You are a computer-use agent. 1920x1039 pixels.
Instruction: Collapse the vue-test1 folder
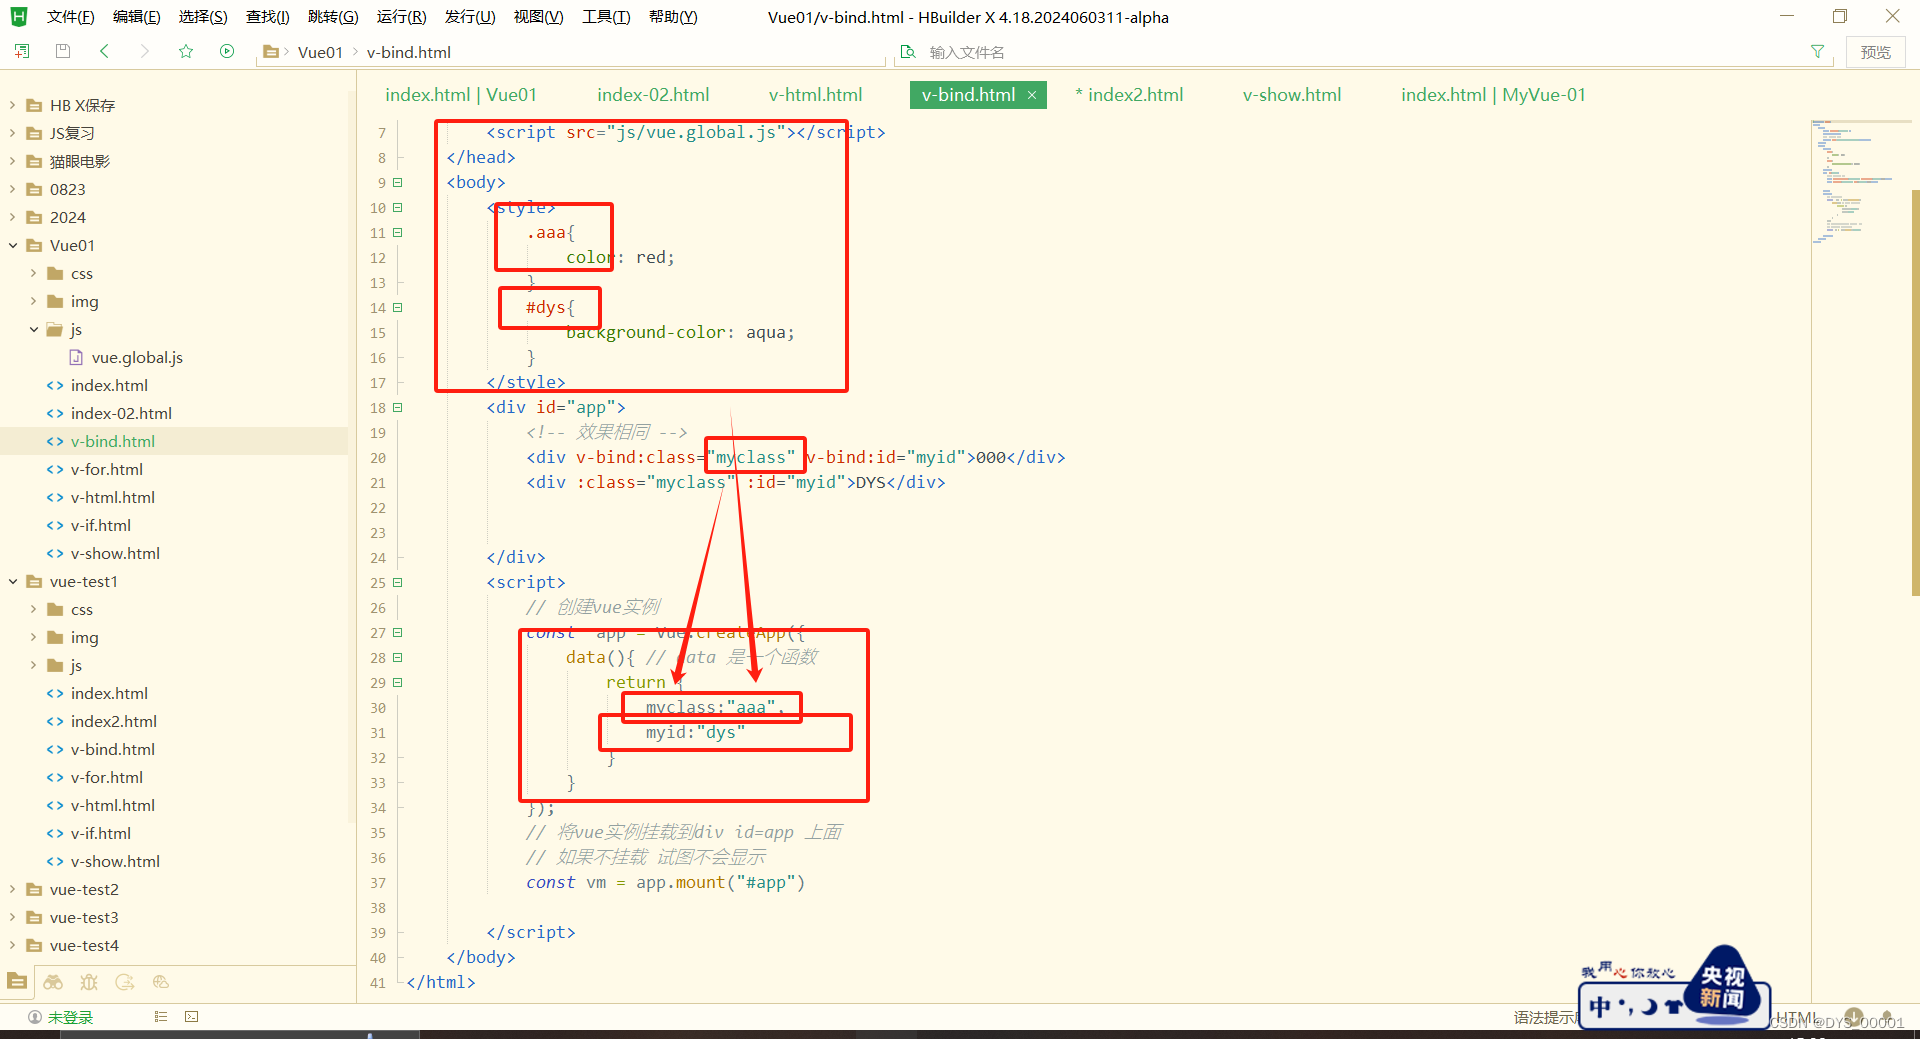pos(13,581)
